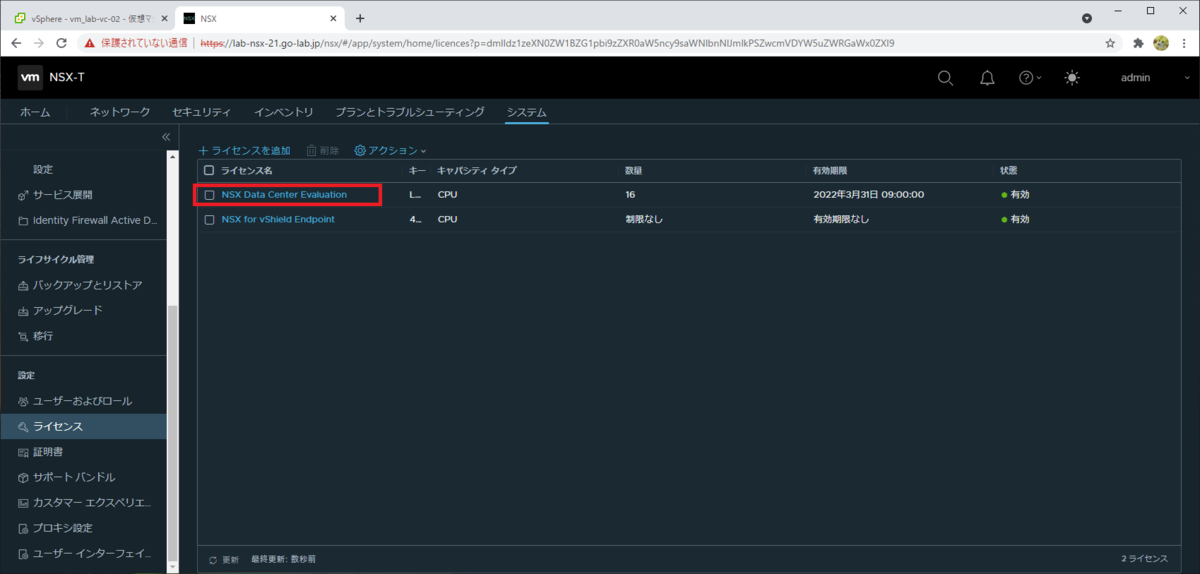Sort by 有効期限 column header
Screen dimensions: 1200x574
click(831, 171)
